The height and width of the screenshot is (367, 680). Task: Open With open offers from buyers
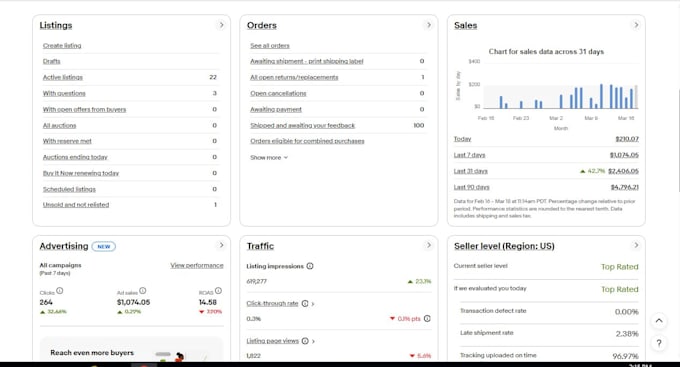pos(84,109)
